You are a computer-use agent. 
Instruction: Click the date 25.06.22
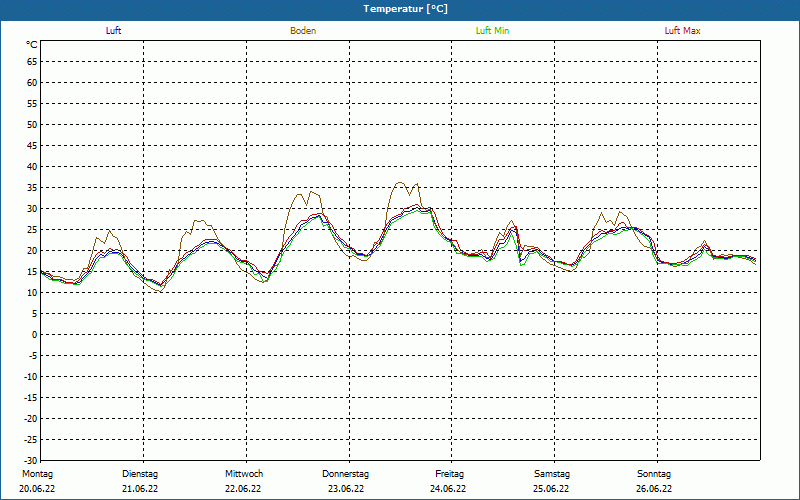click(551, 489)
